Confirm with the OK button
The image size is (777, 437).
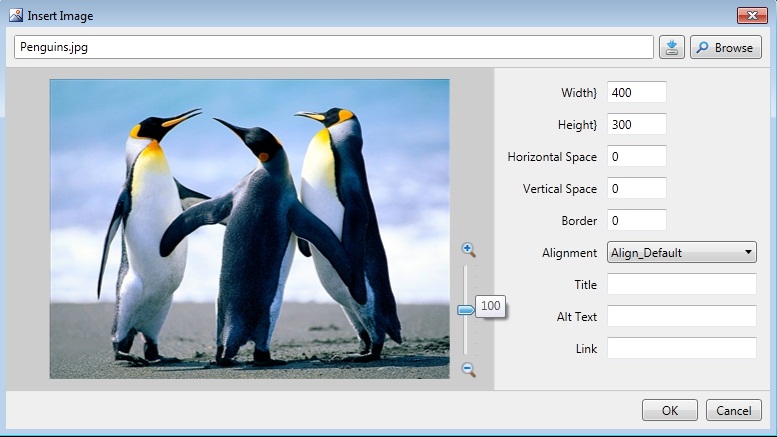coord(669,410)
